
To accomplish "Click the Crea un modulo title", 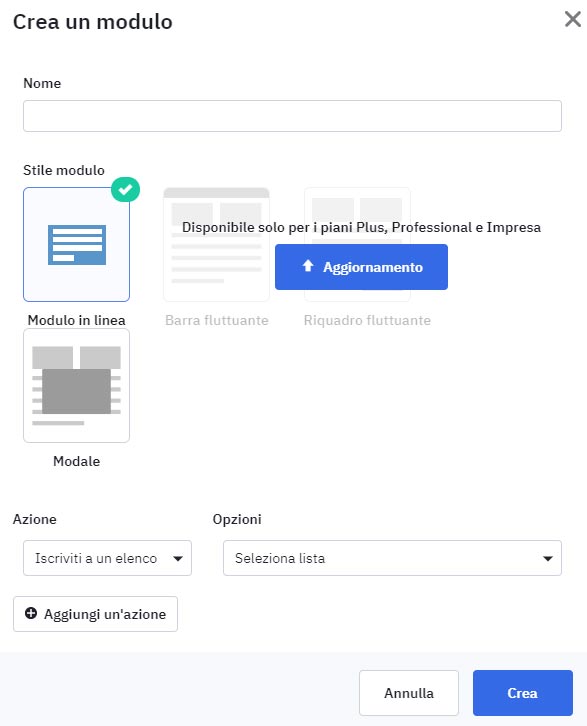I will pos(93,22).
